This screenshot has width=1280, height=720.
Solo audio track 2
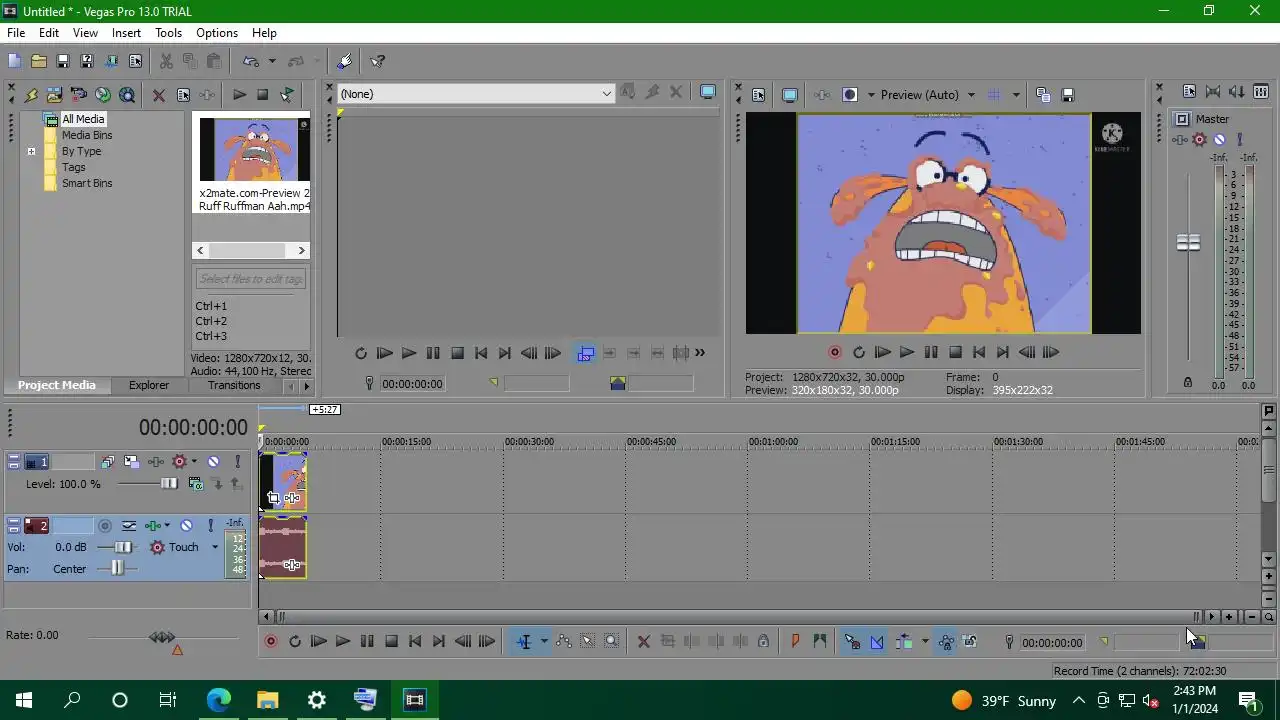210,525
